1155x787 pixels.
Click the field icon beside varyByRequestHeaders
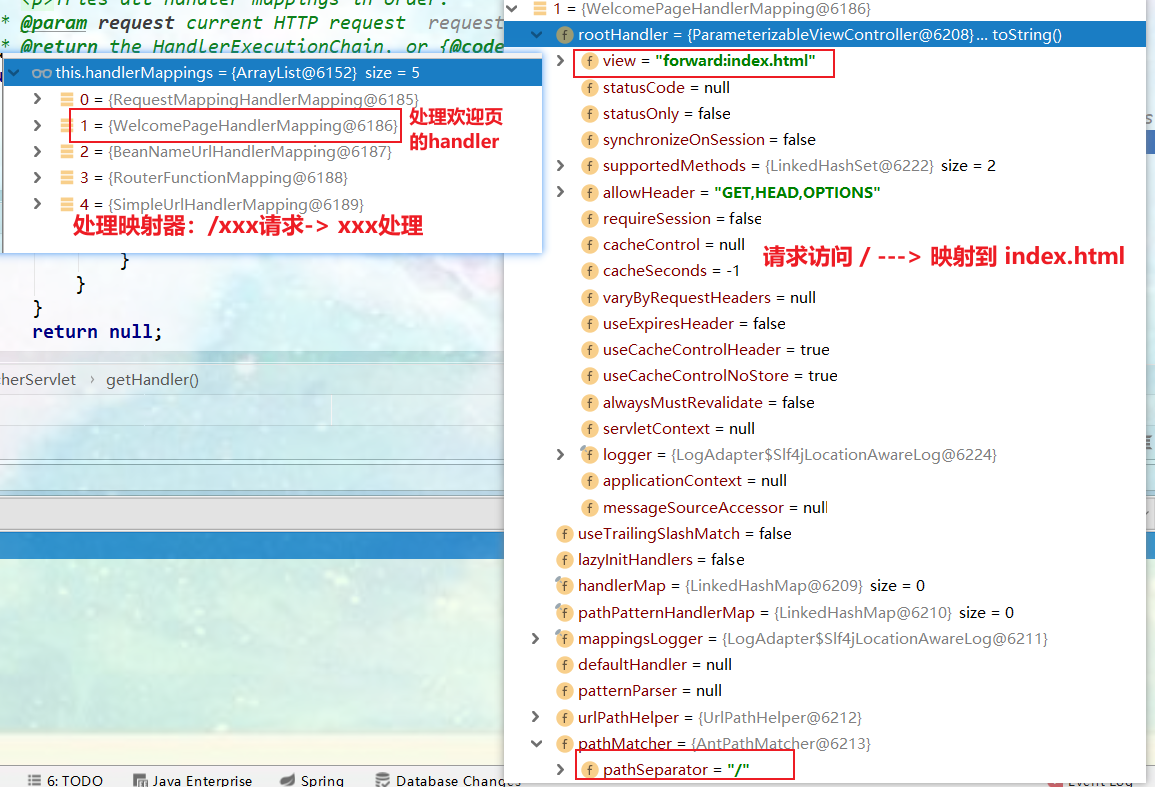point(589,297)
